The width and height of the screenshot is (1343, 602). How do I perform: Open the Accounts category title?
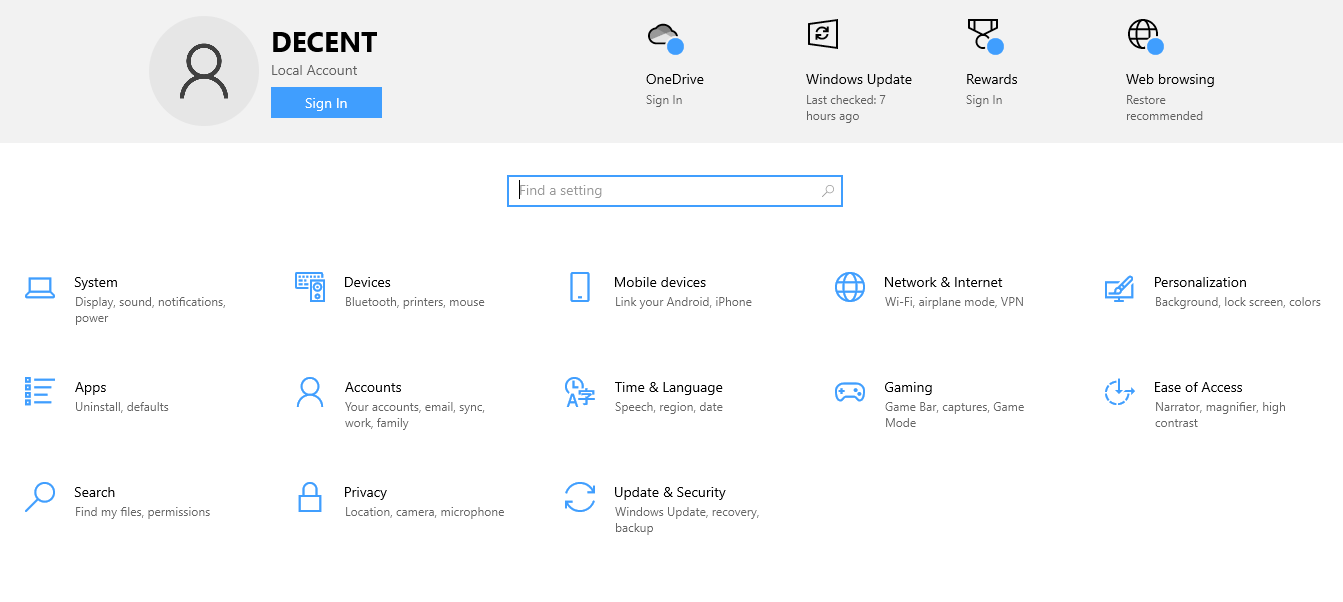tap(373, 387)
